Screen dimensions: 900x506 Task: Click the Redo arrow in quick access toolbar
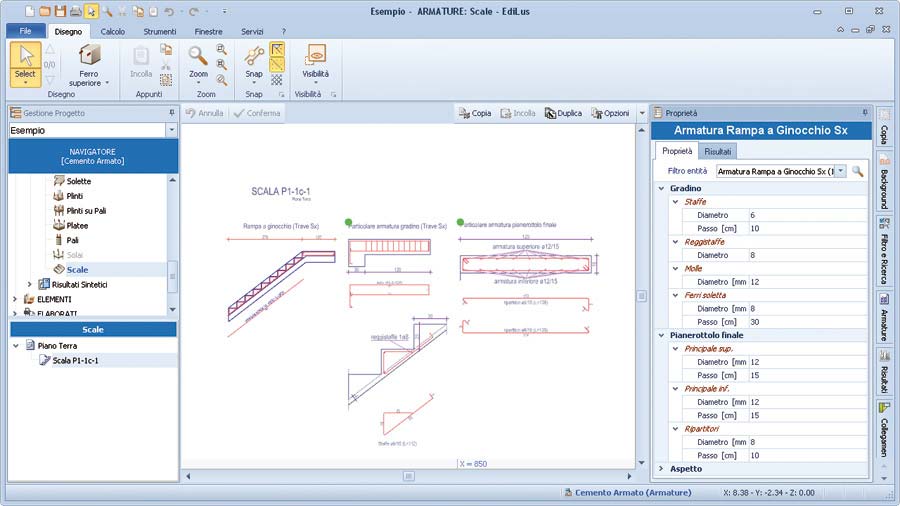click(194, 11)
